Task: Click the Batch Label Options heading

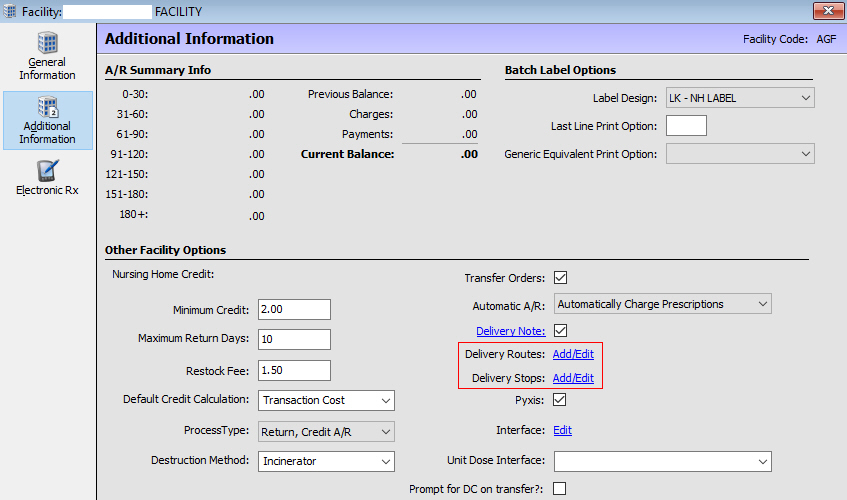Action: coord(560,70)
